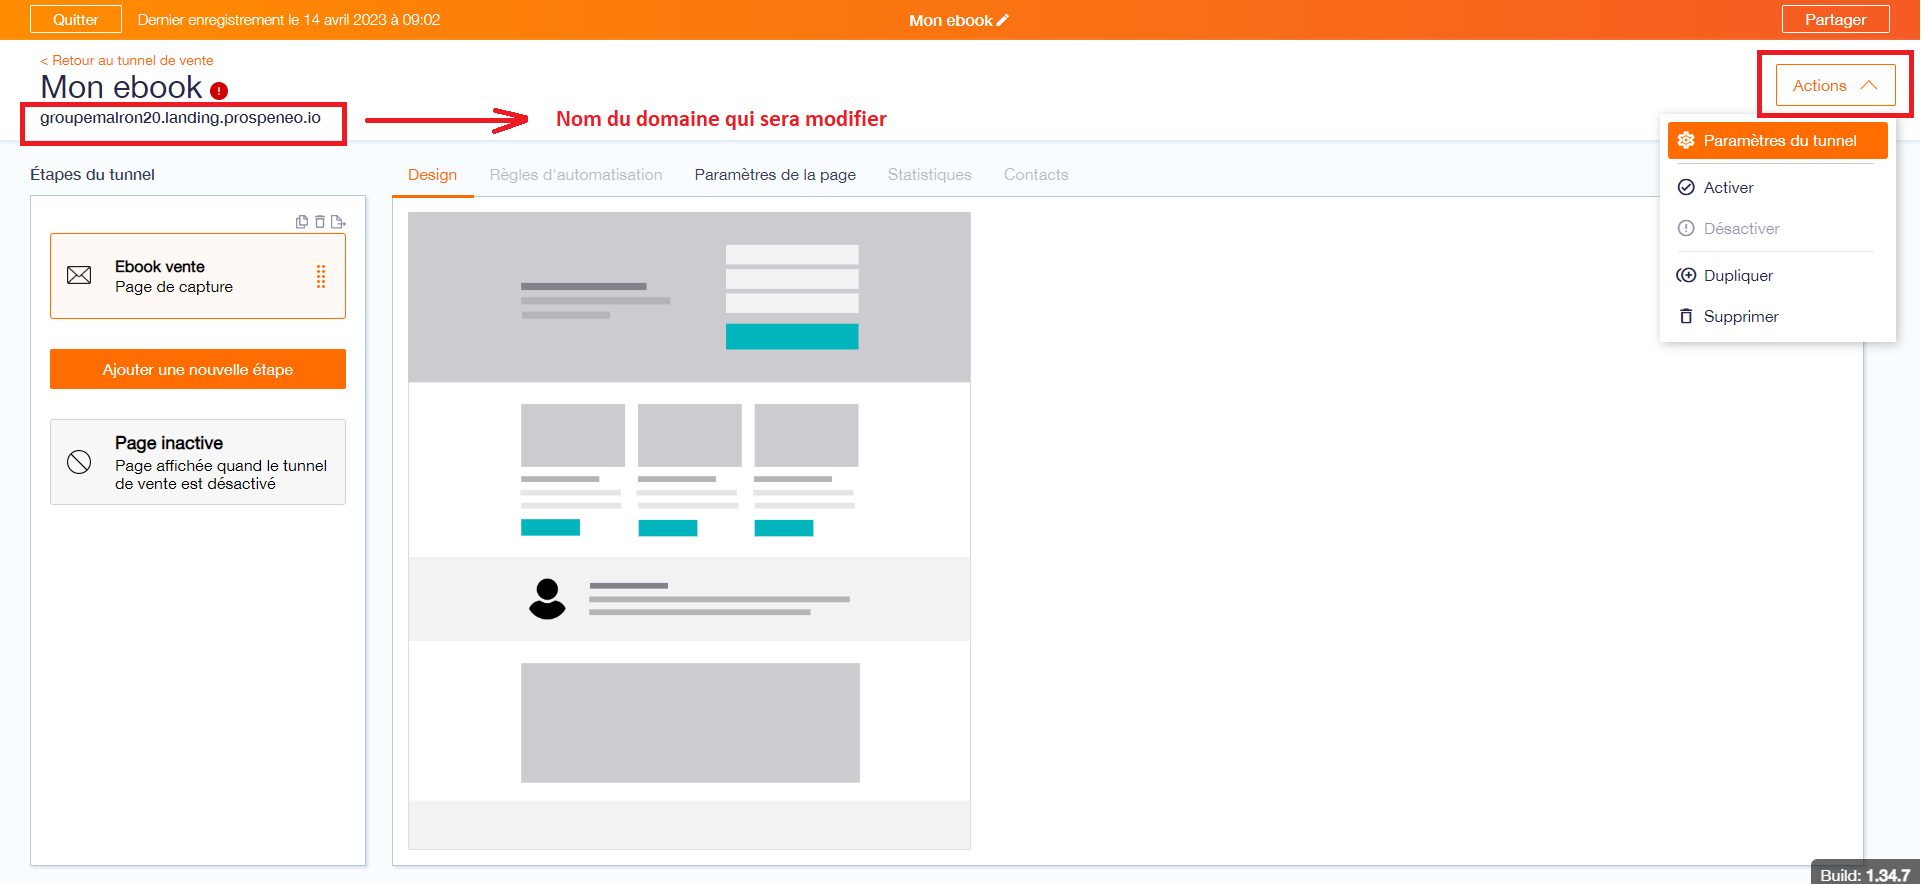
Task: Switch to Règles d'automatisation tab
Action: [576, 175]
